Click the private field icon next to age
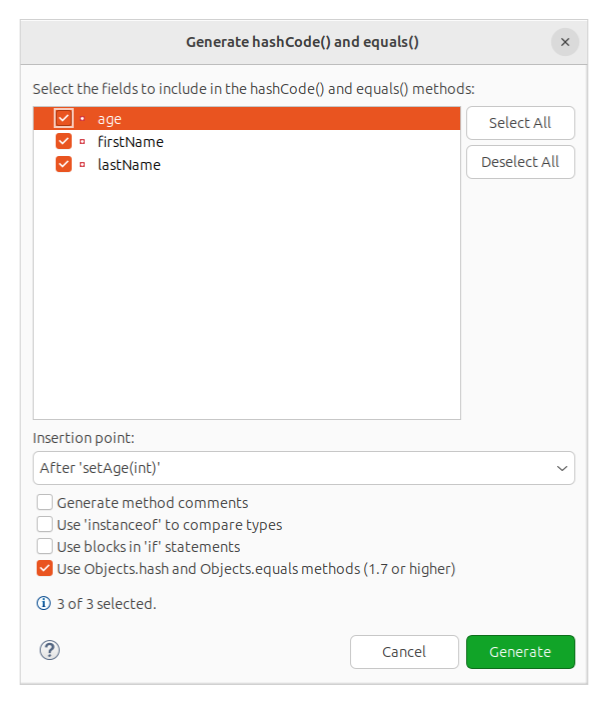This screenshot has height=704, width=606. [82, 119]
